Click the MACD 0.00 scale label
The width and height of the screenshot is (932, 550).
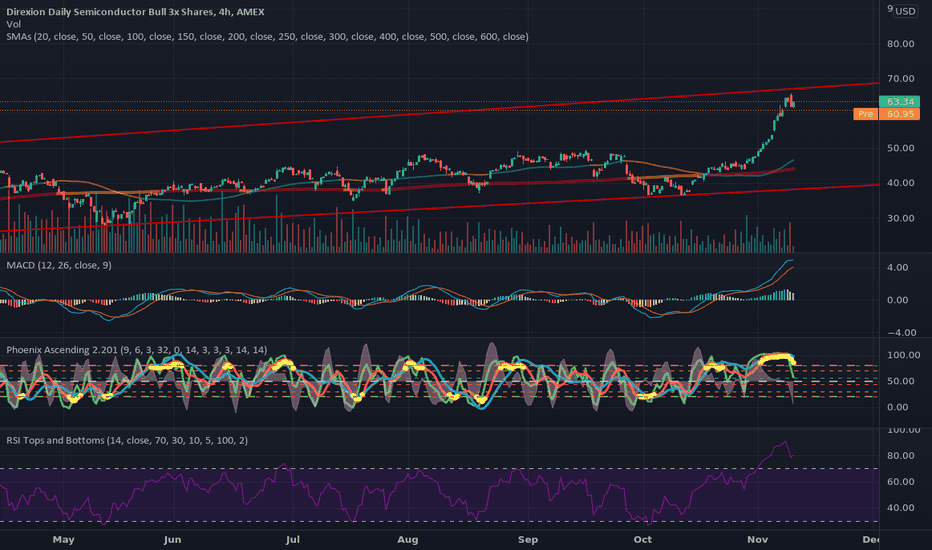tap(897, 300)
